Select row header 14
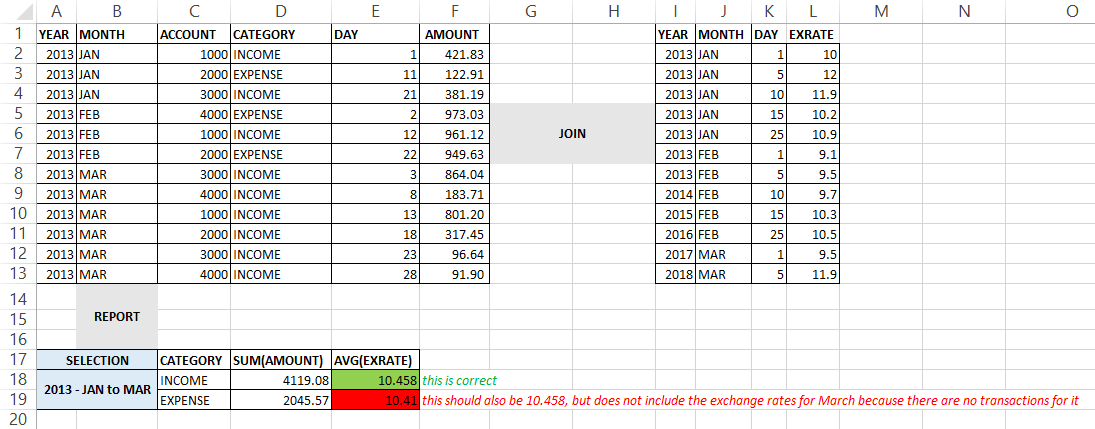This screenshot has height=429, width=1095. coord(17,299)
